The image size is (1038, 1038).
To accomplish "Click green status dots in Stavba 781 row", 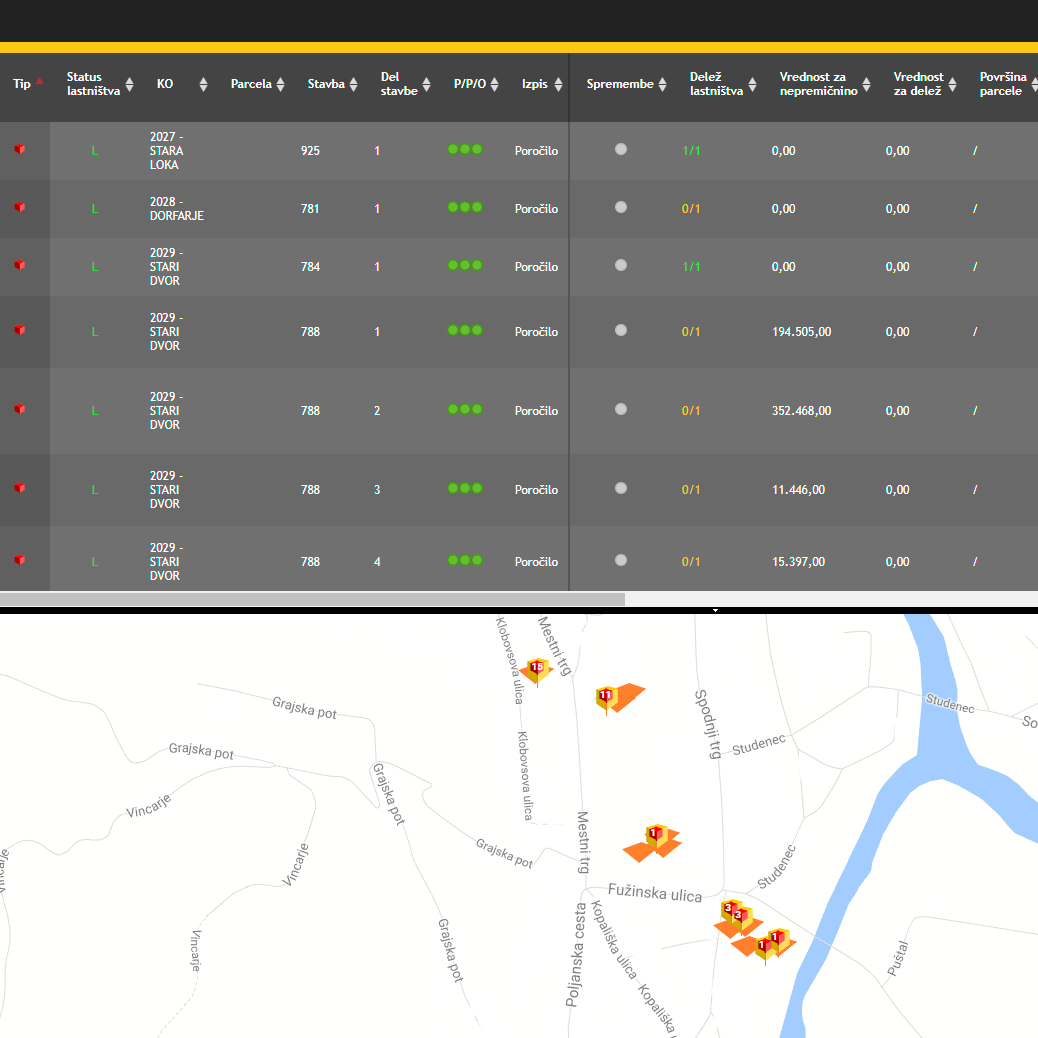I will (x=465, y=207).
